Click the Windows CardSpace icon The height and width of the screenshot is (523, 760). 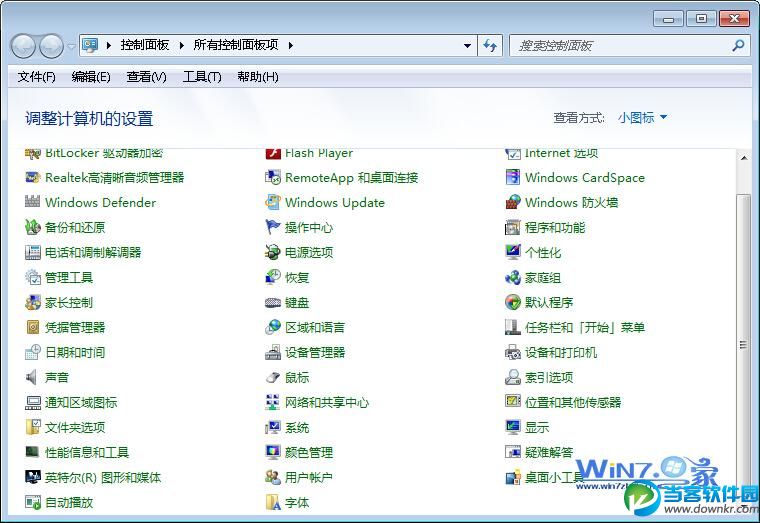513,177
